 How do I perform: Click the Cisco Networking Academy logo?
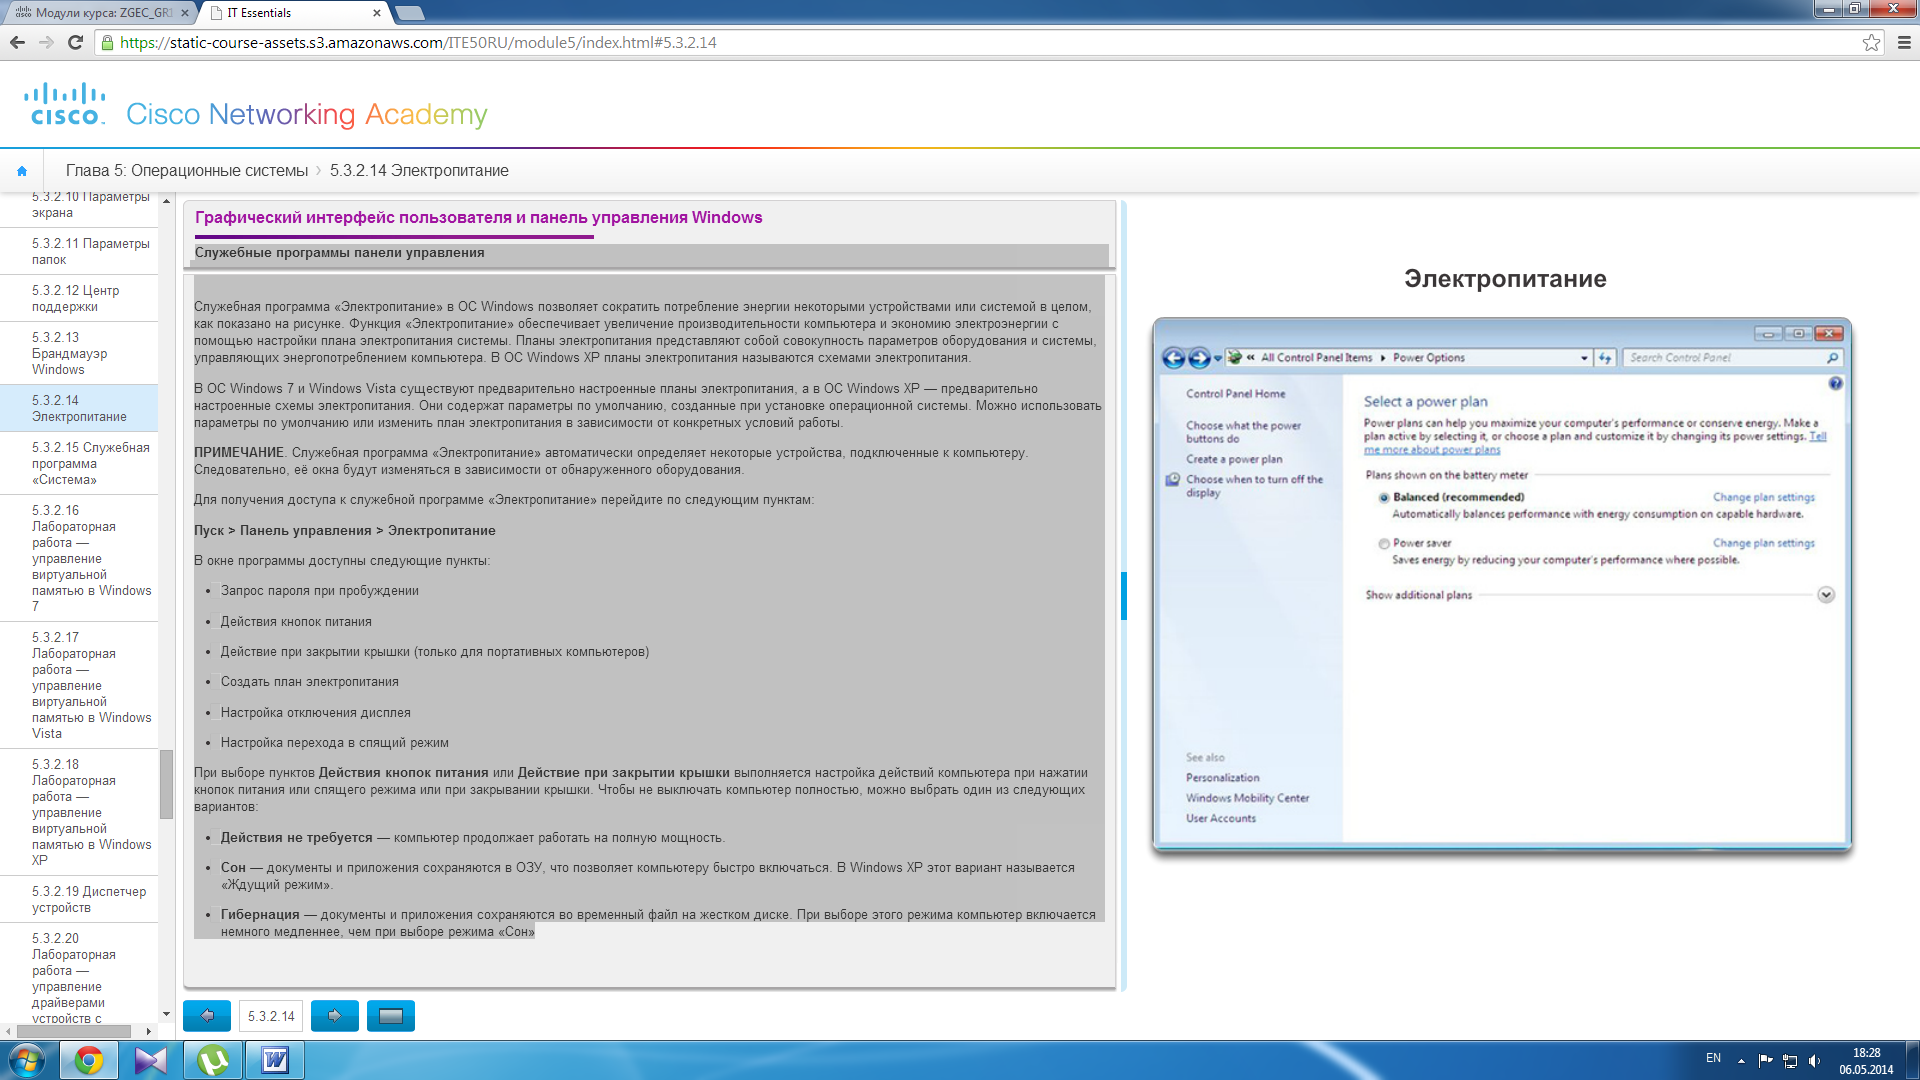point(256,106)
